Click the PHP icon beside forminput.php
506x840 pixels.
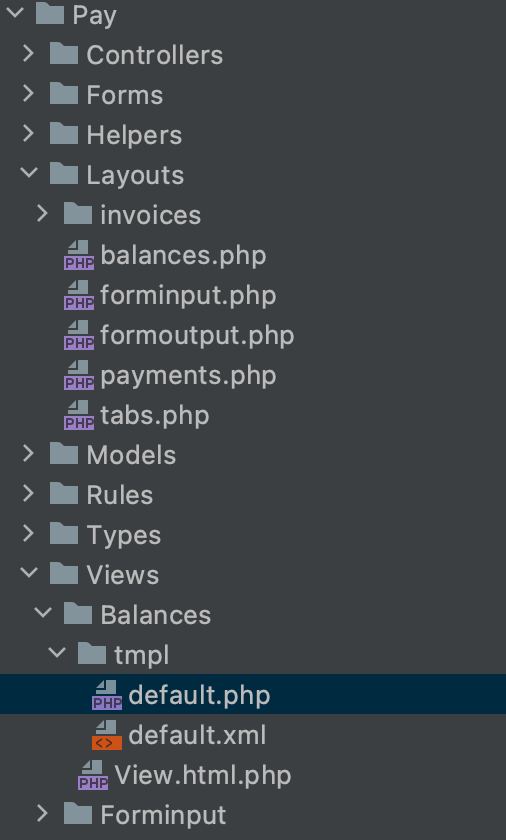pos(79,295)
